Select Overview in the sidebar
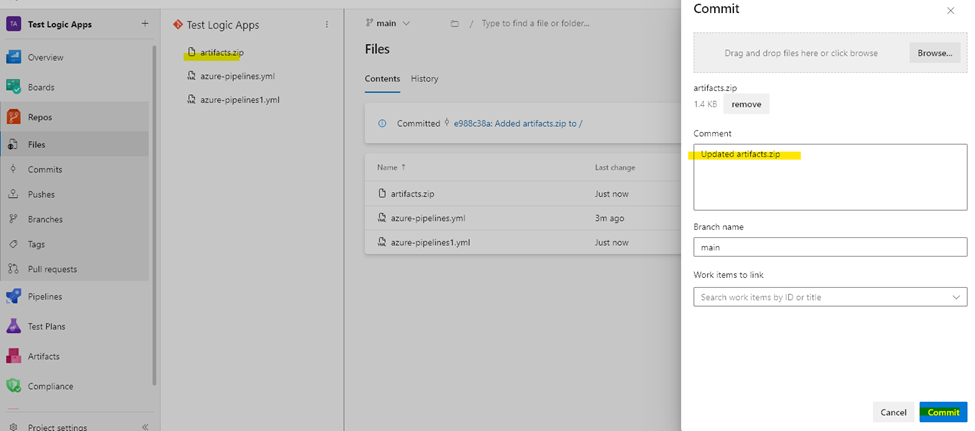The height and width of the screenshot is (431, 975). point(45,57)
